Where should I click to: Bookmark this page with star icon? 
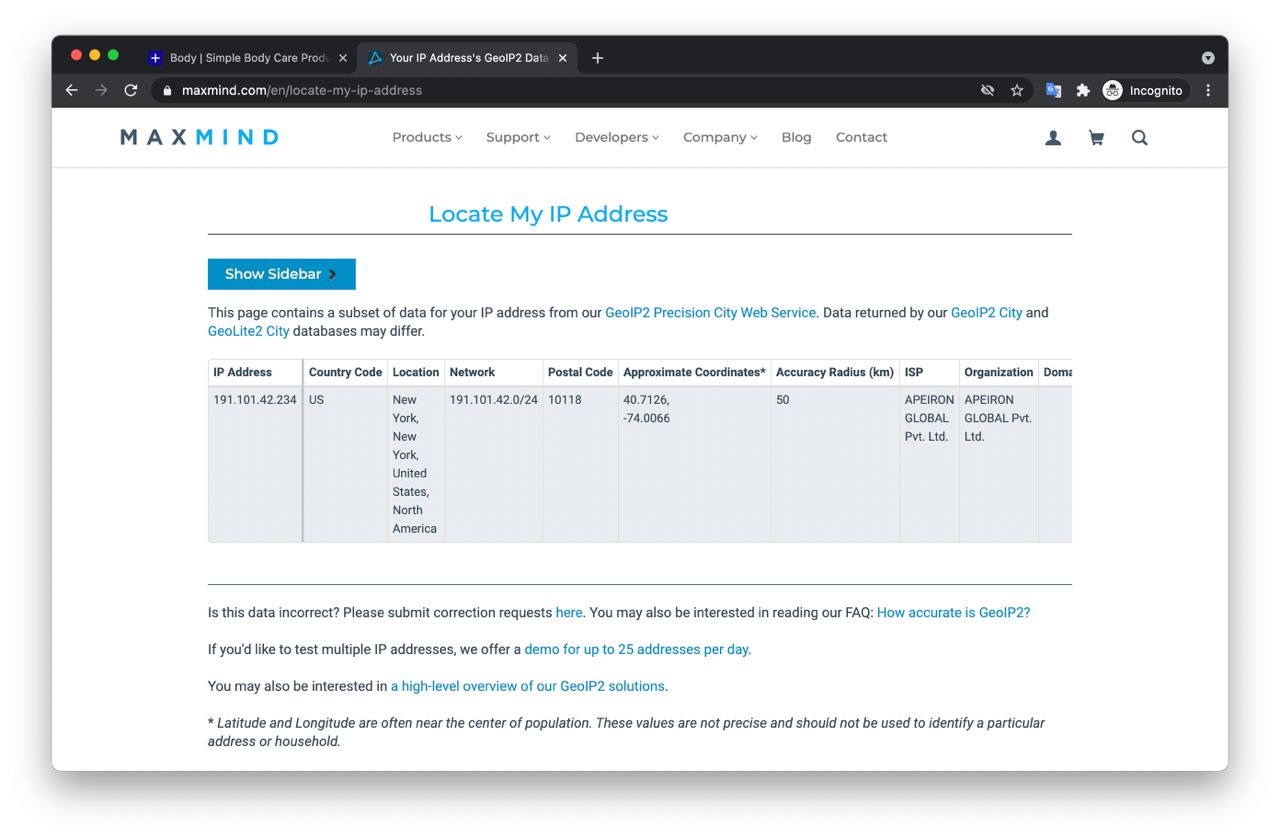[x=1017, y=90]
